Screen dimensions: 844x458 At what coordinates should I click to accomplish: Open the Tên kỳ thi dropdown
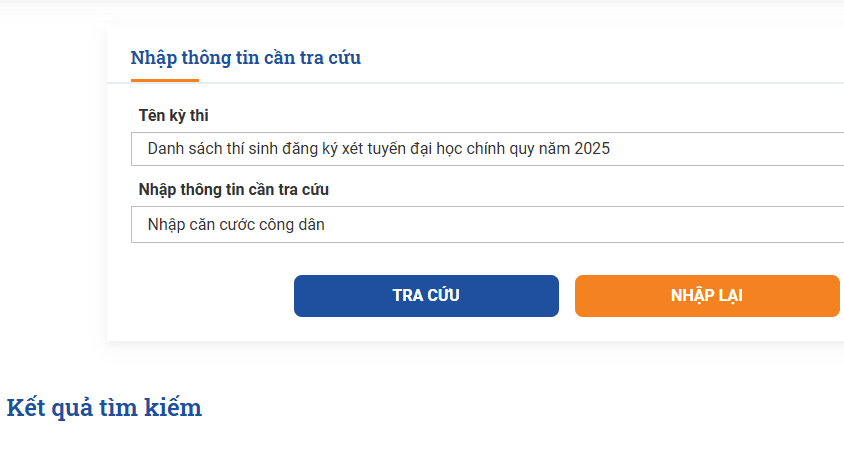488,149
